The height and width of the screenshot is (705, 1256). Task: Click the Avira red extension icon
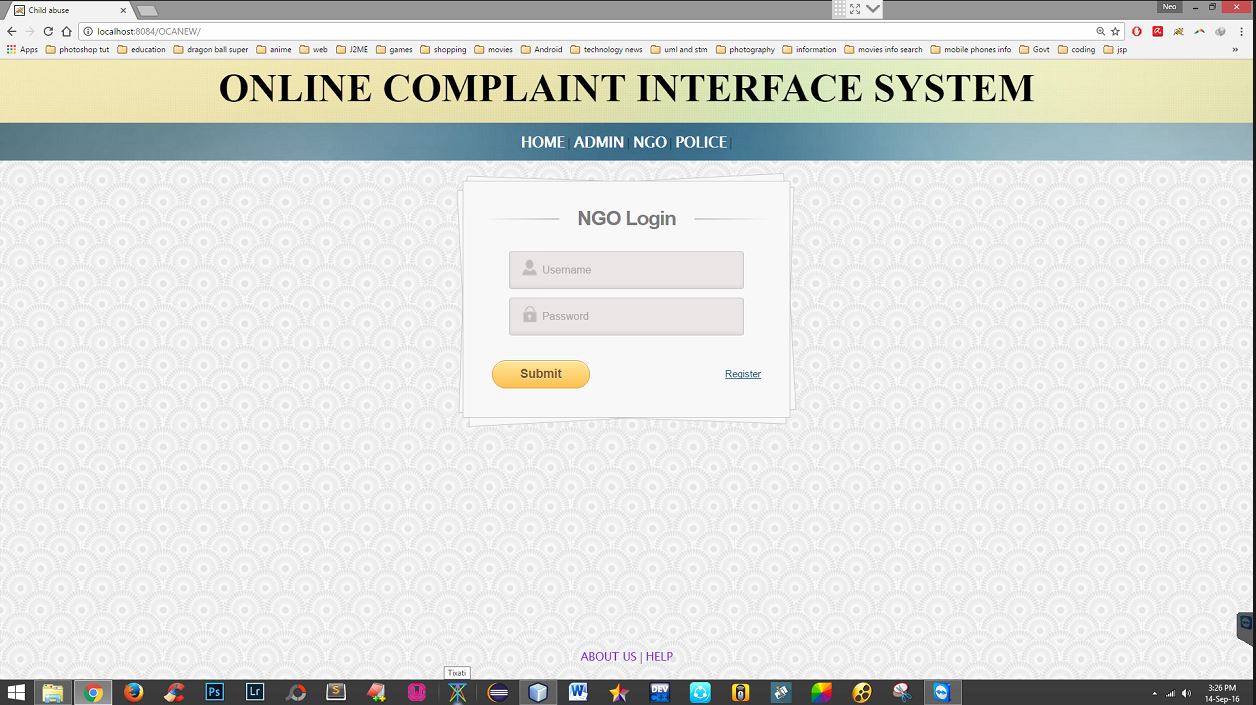coord(1157,32)
